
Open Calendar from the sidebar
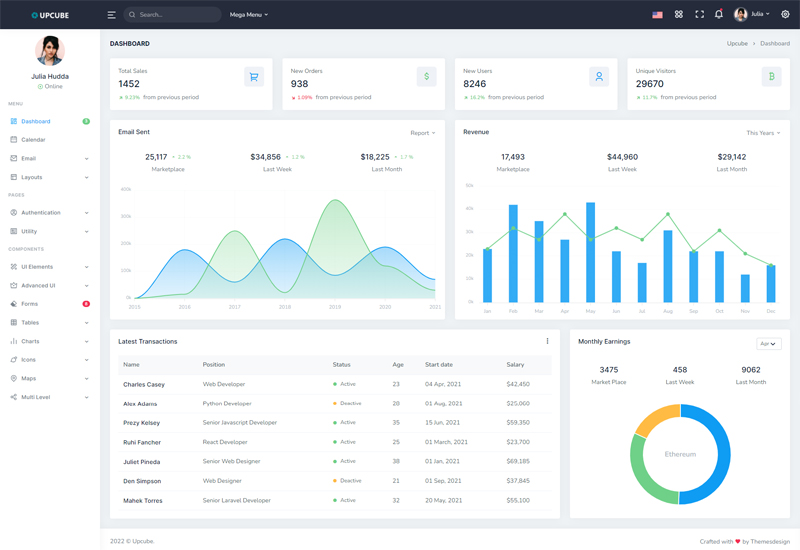[x=33, y=140]
